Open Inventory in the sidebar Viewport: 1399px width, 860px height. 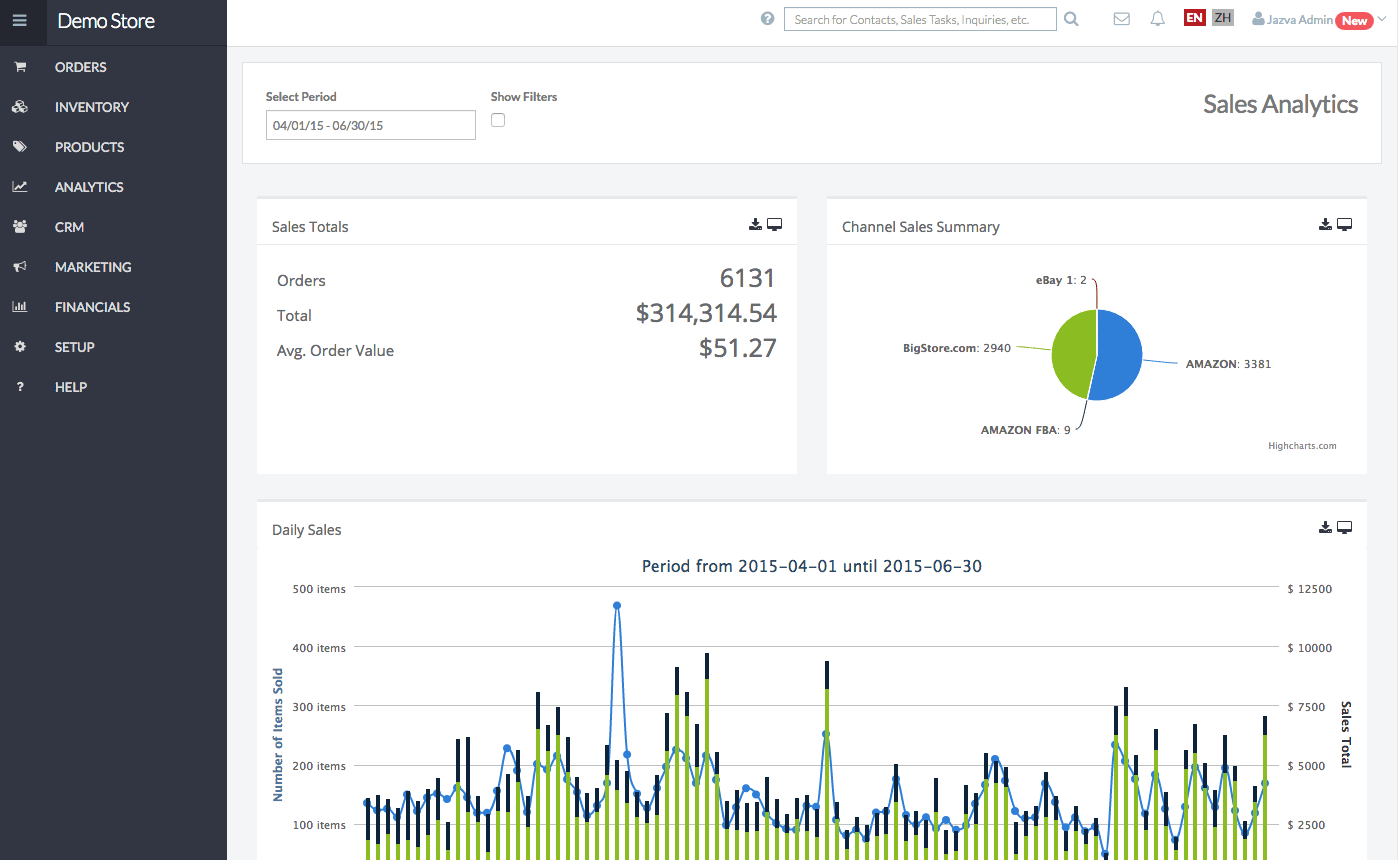tap(92, 107)
